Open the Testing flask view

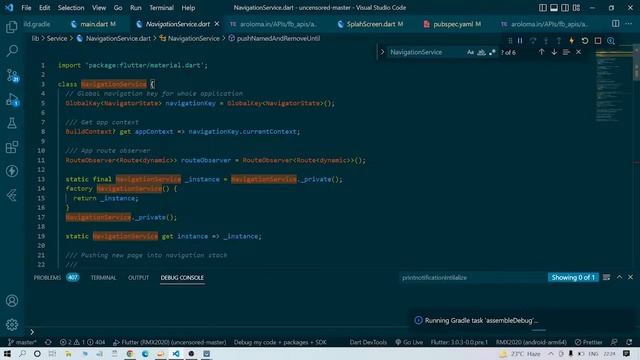pyautogui.click(x=12, y=123)
